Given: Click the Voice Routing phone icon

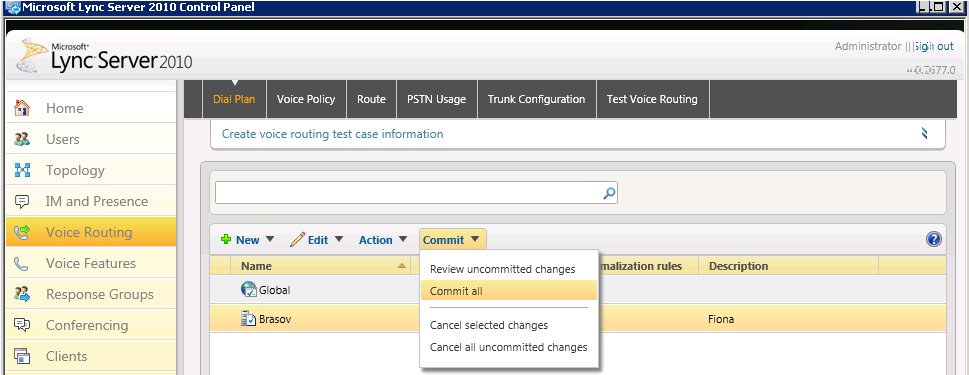Looking at the screenshot, I should click(22, 232).
